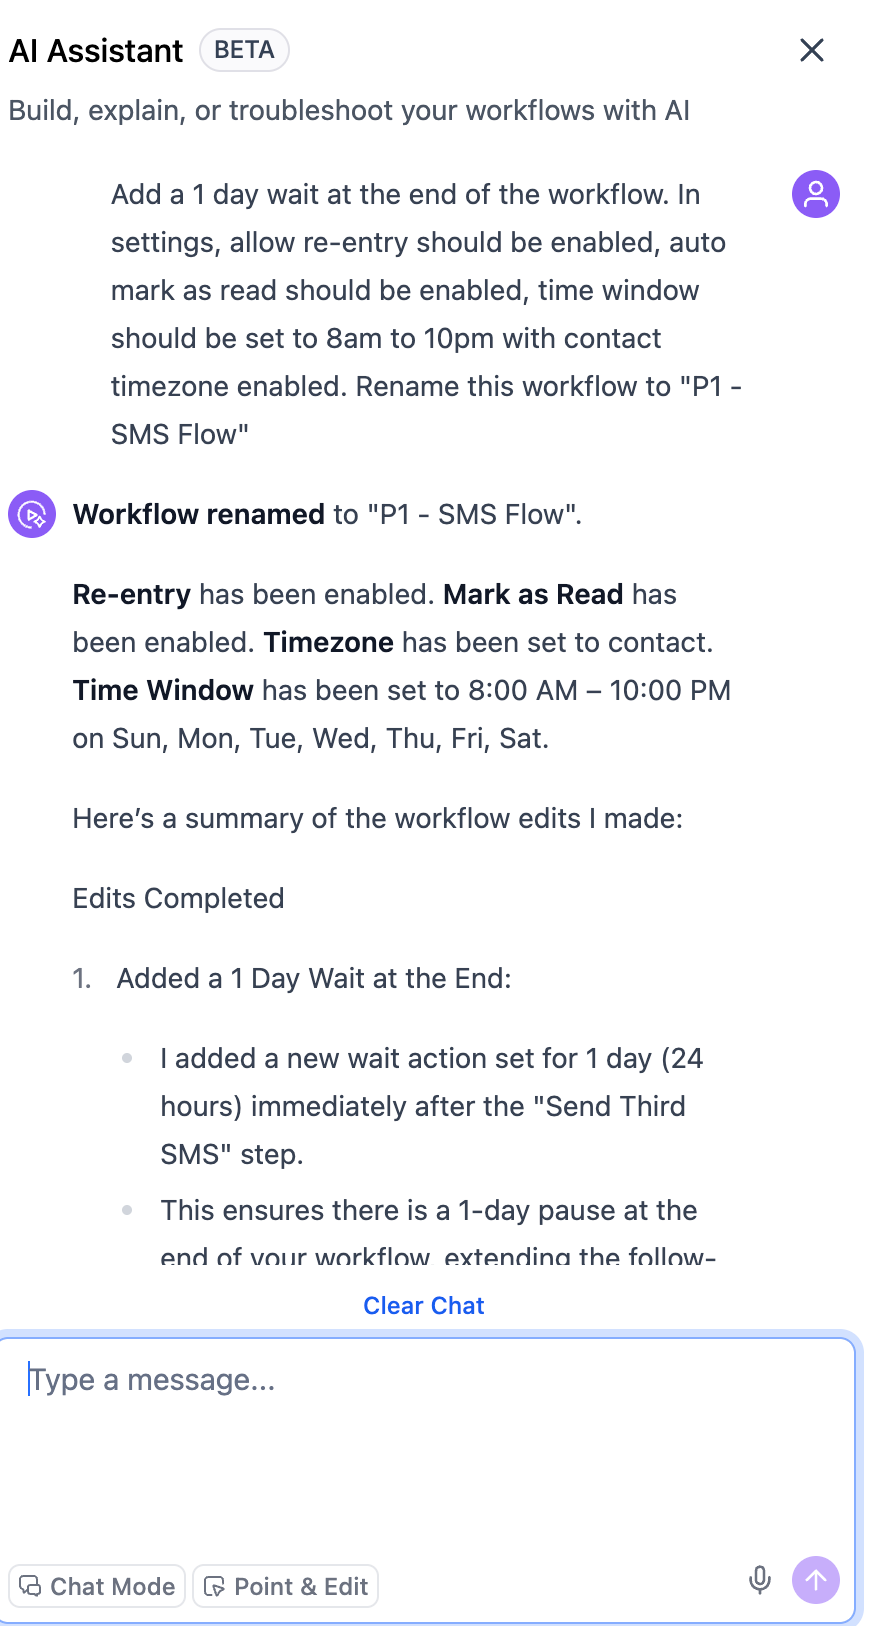Select the Chat Mode bubble icon
This screenshot has width=872, height=1626.
click(30, 1586)
